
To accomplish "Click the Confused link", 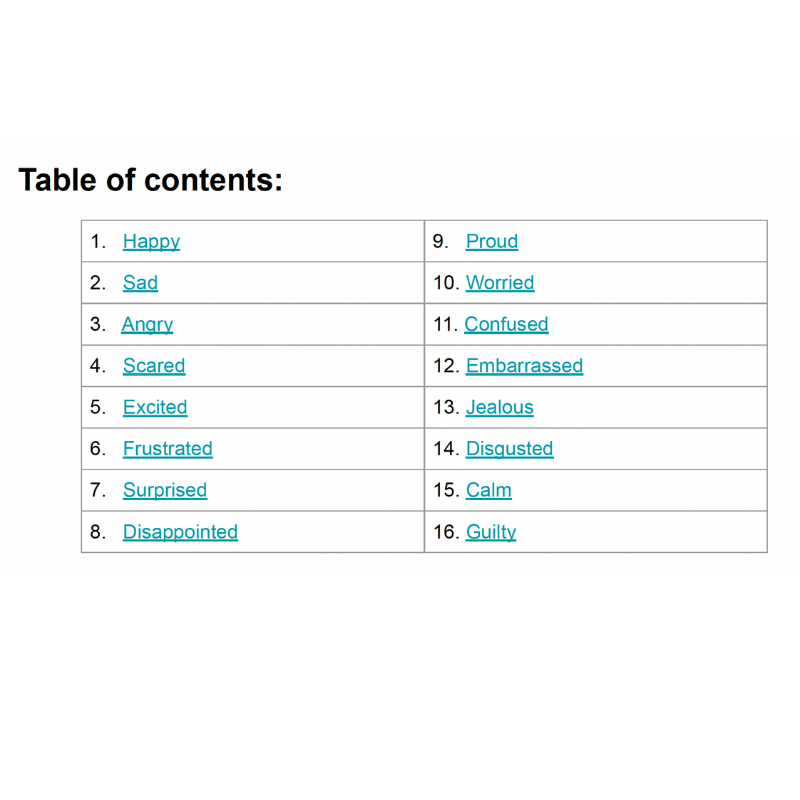I will (506, 324).
